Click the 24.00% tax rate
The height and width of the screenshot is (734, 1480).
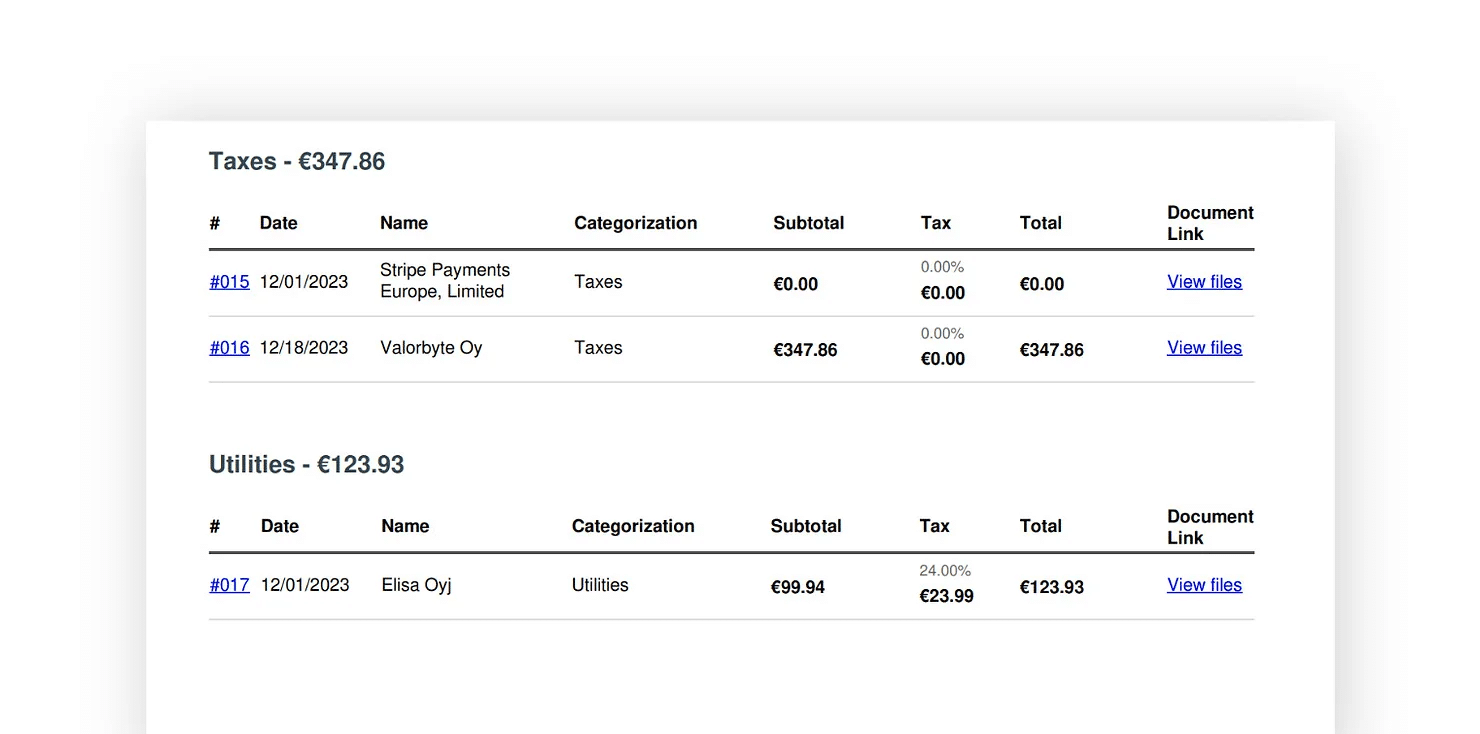click(945, 571)
